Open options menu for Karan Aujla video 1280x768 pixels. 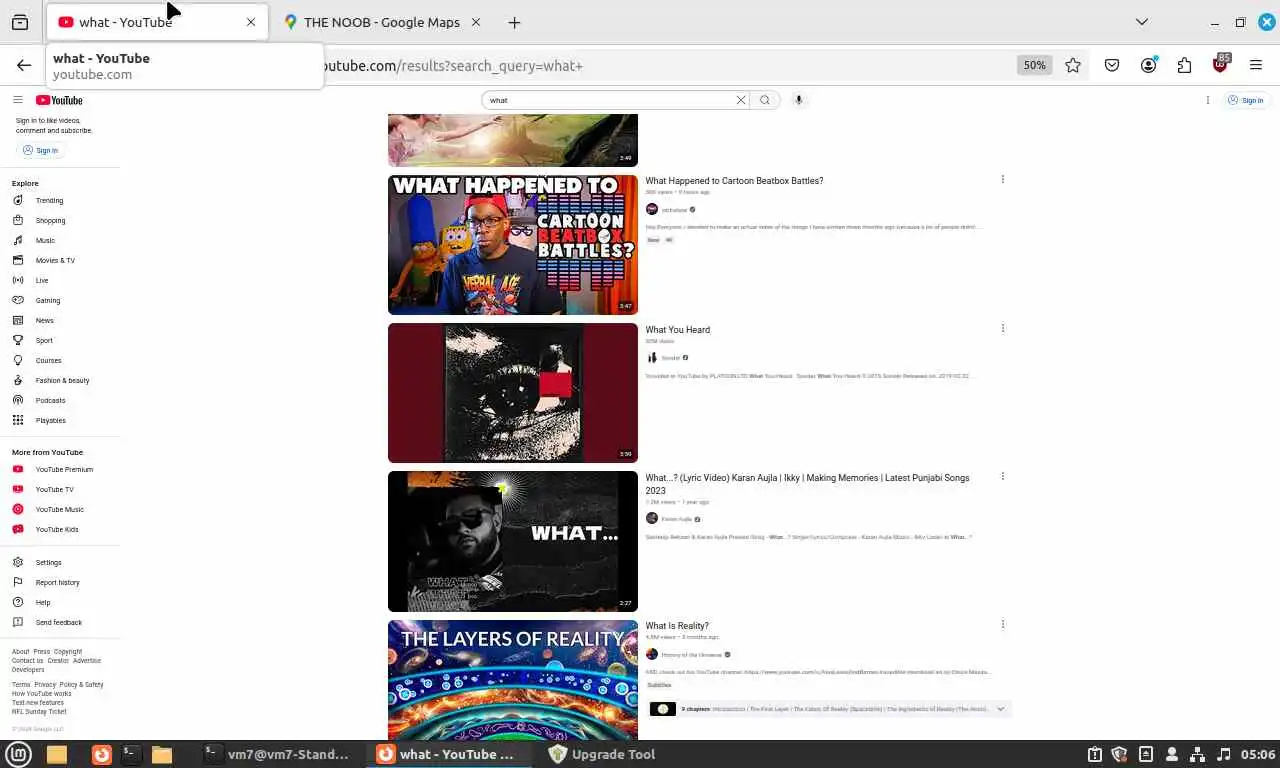1003,476
